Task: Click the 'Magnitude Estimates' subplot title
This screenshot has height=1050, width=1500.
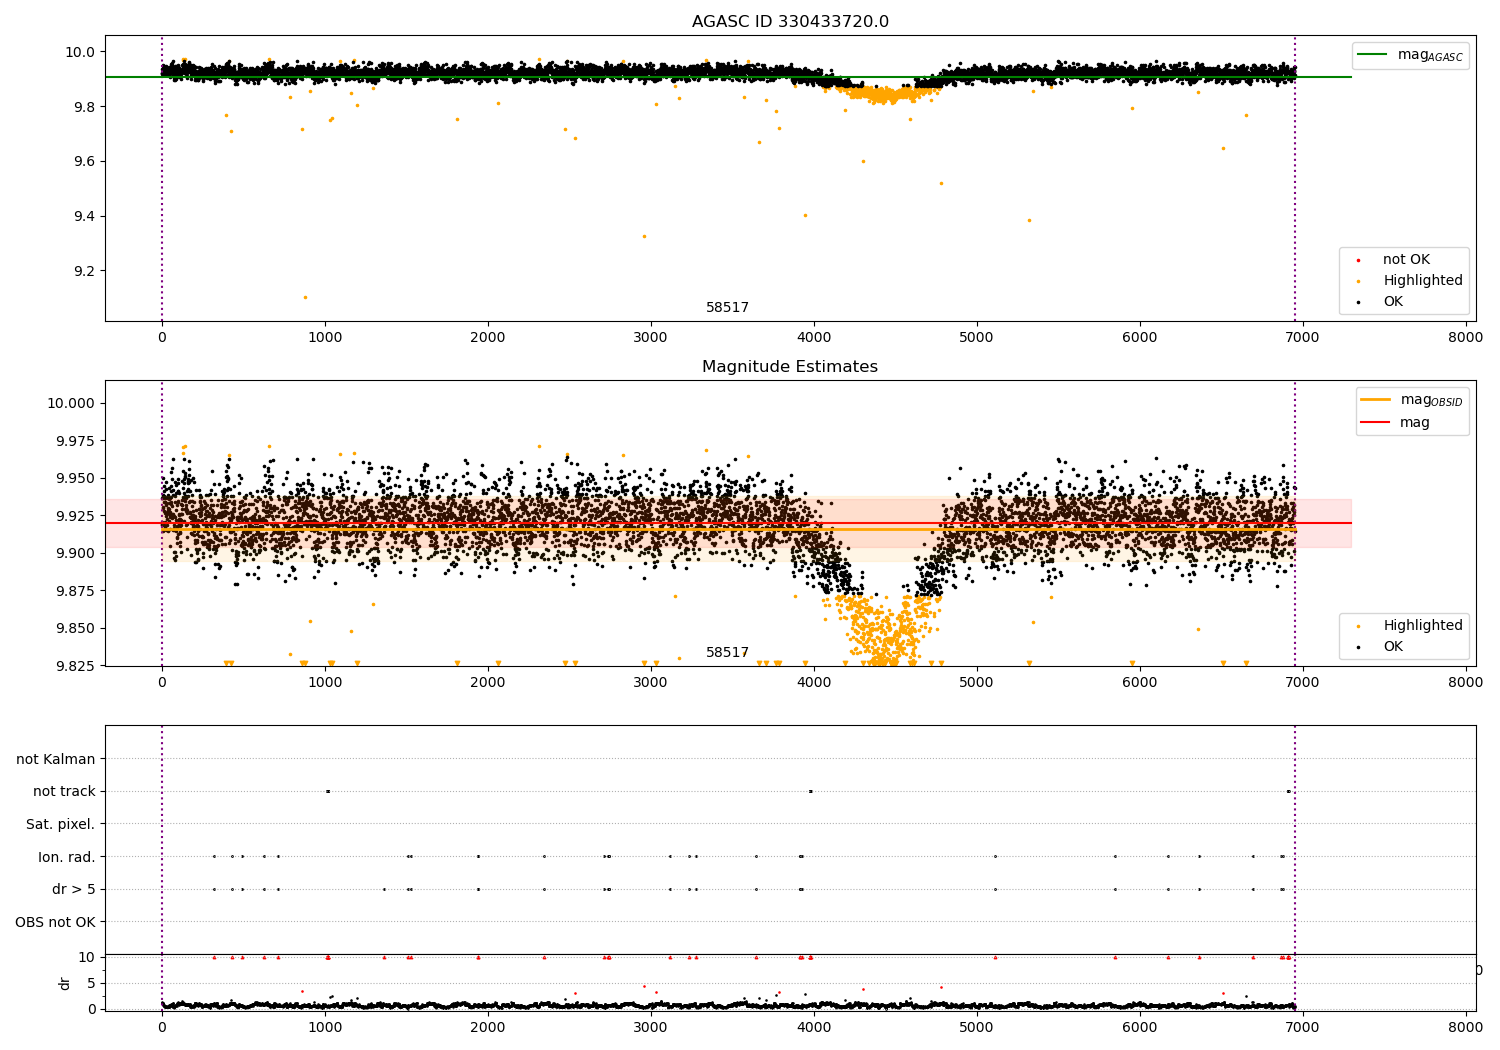Action: click(x=790, y=367)
